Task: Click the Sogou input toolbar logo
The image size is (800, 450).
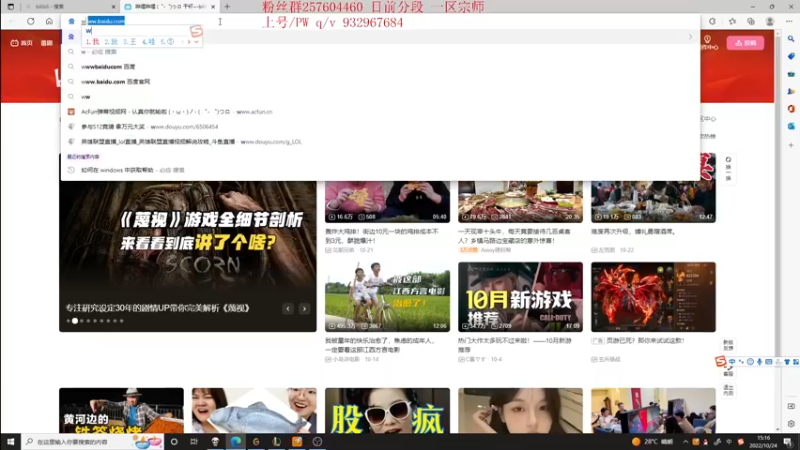Action: (x=720, y=361)
